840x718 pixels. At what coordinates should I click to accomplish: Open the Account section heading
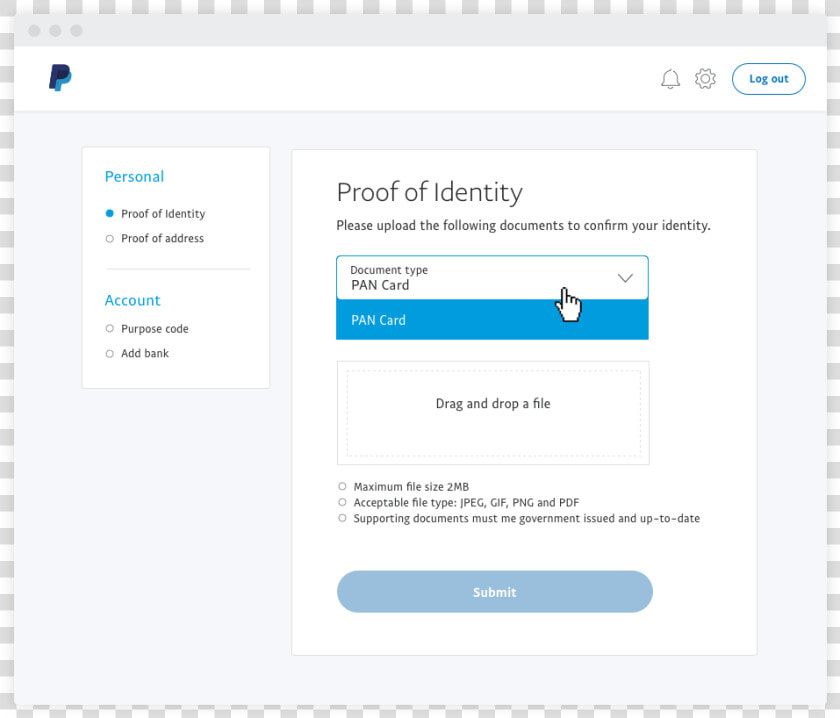point(132,301)
